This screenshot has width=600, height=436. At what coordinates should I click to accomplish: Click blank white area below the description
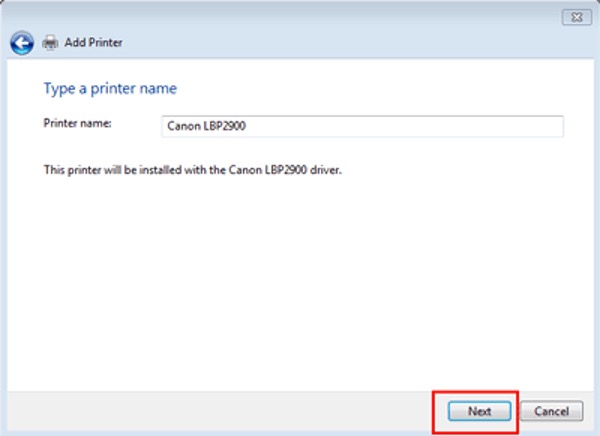pos(300,280)
